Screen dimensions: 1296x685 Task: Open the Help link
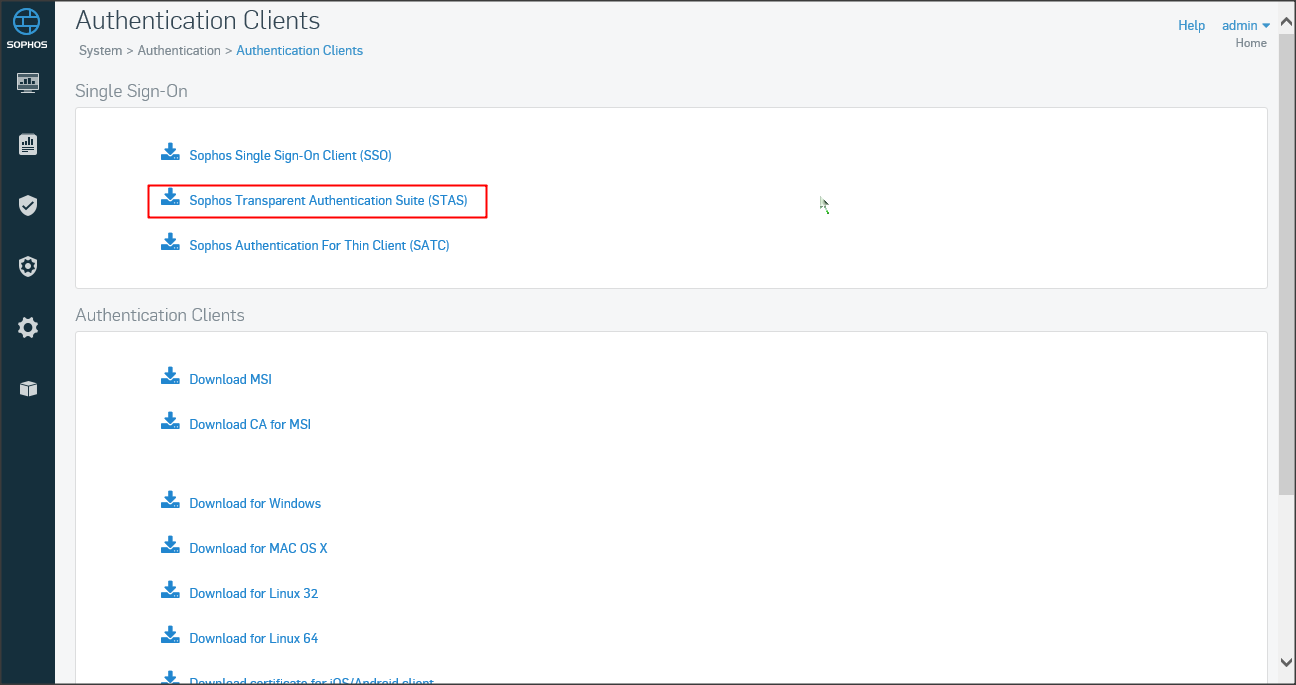[1191, 25]
